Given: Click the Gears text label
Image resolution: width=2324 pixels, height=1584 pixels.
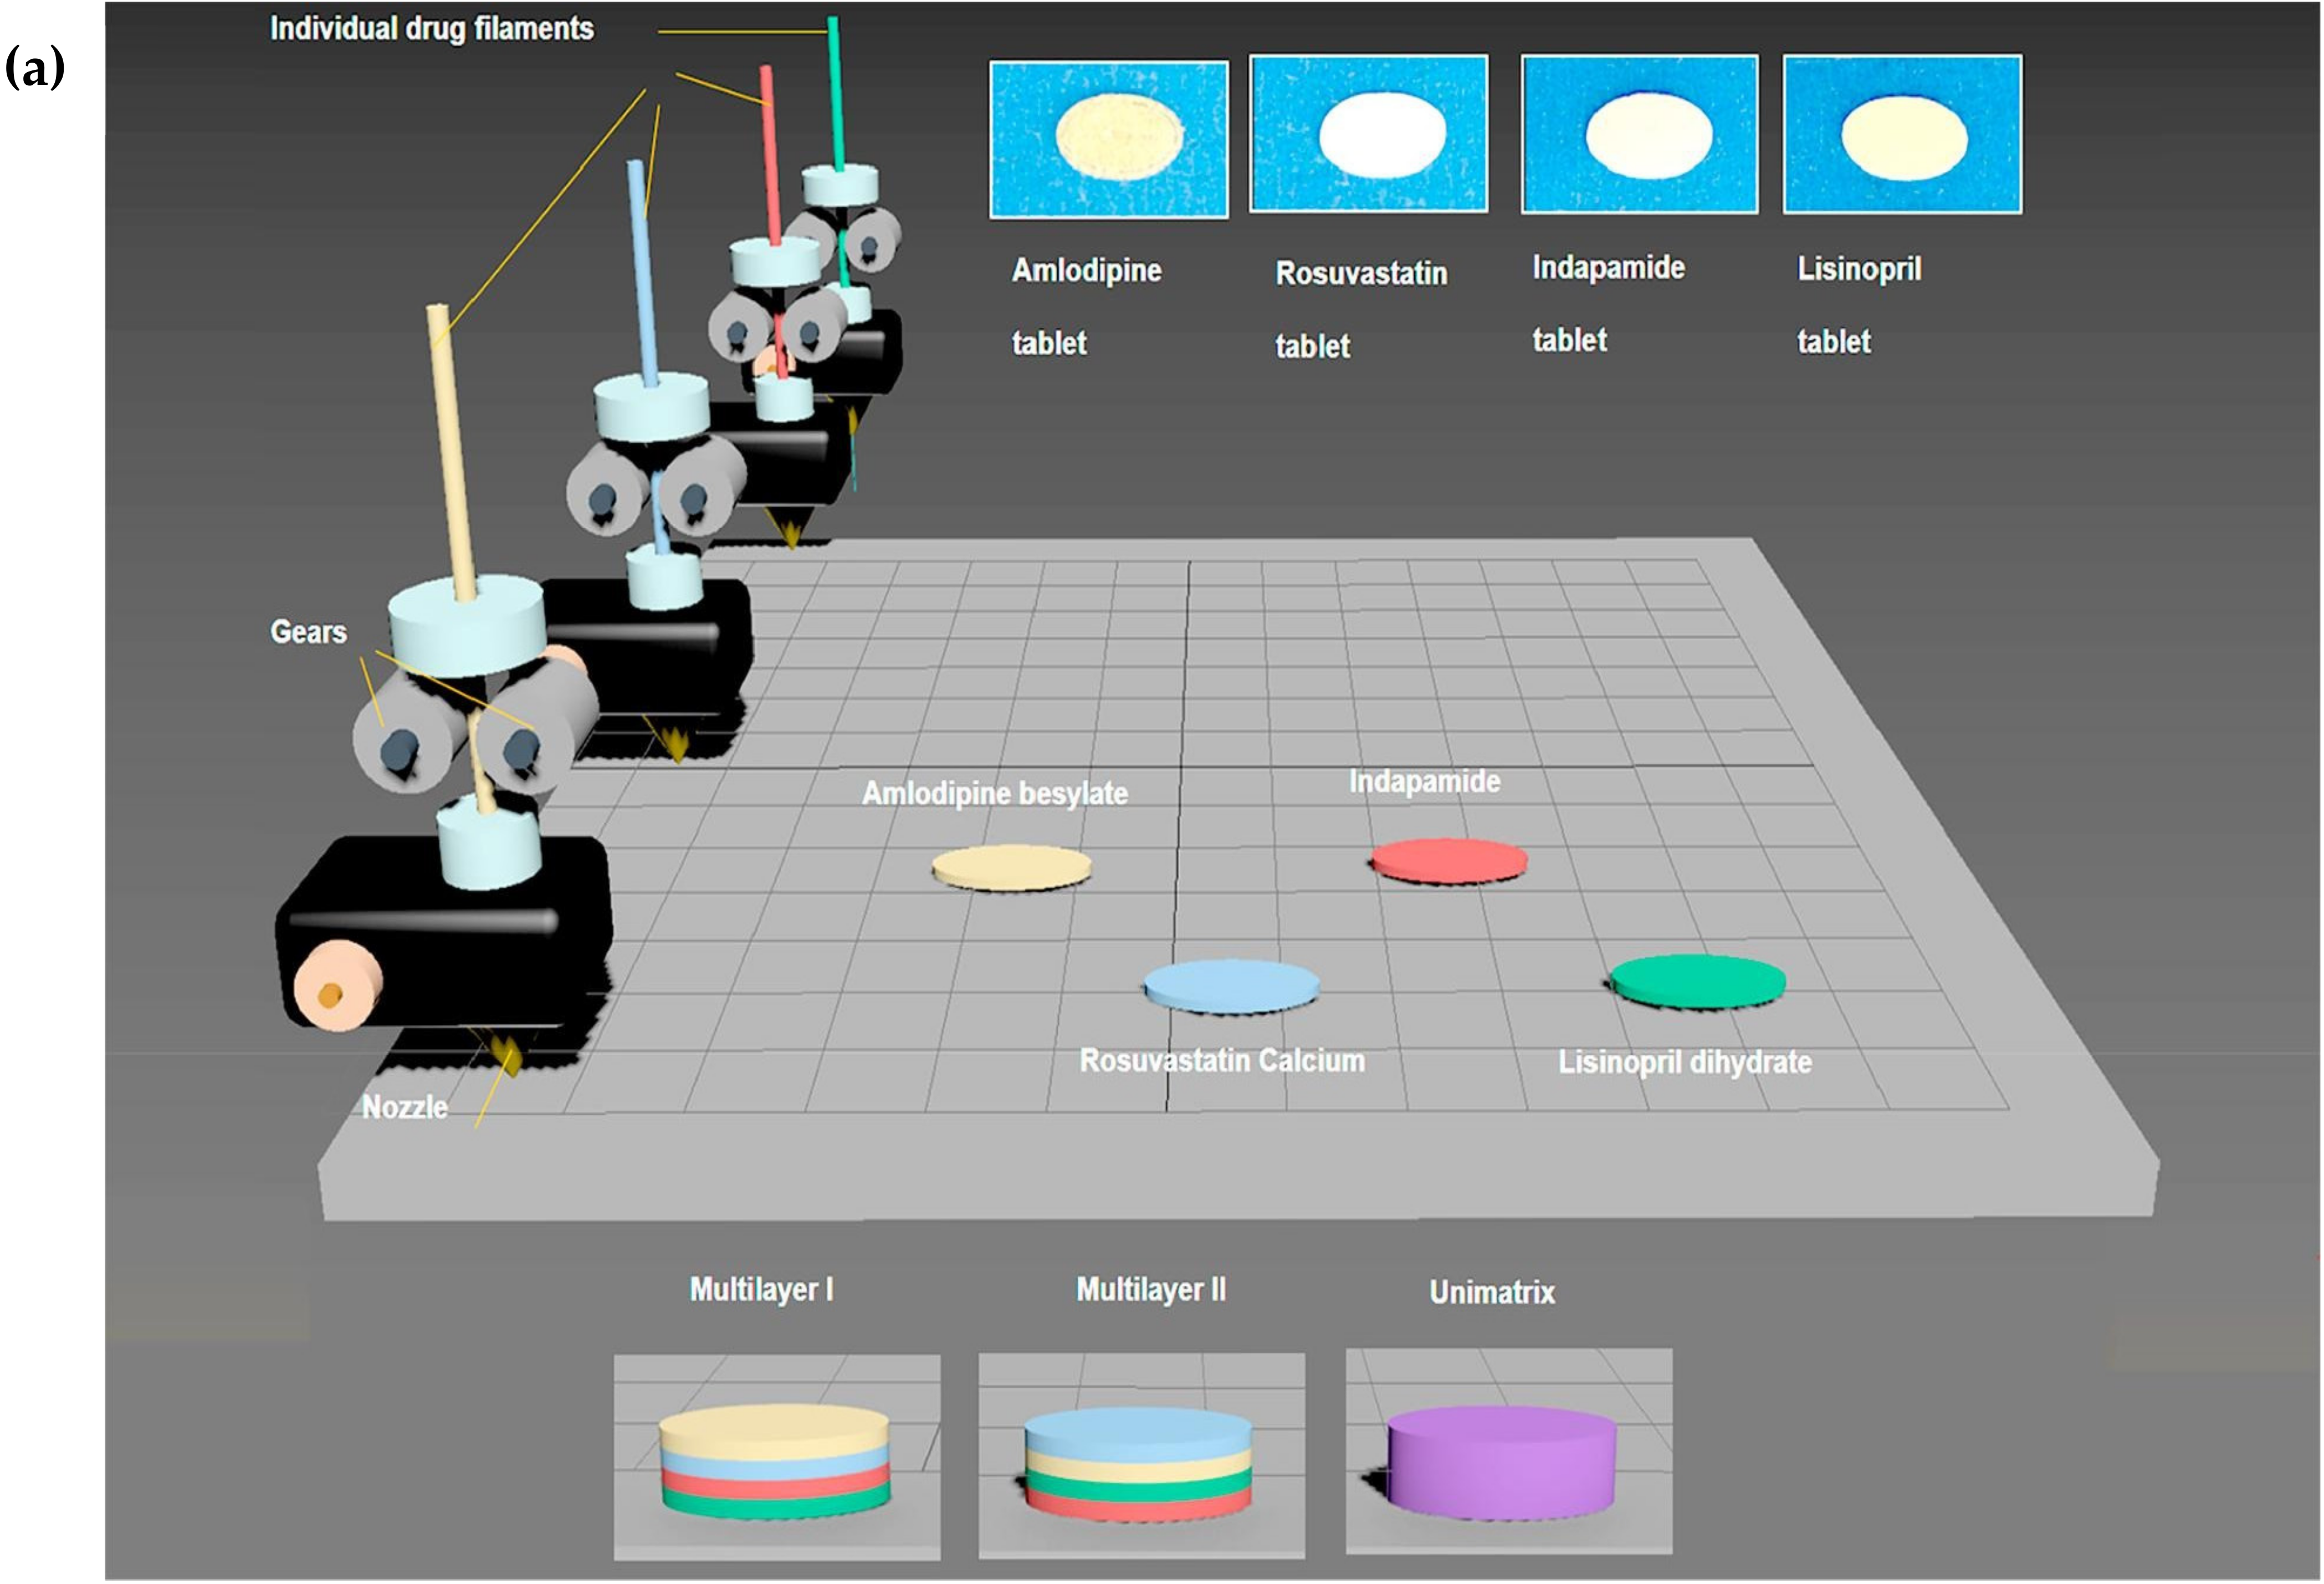Looking at the screenshot, I should [308, 632].
